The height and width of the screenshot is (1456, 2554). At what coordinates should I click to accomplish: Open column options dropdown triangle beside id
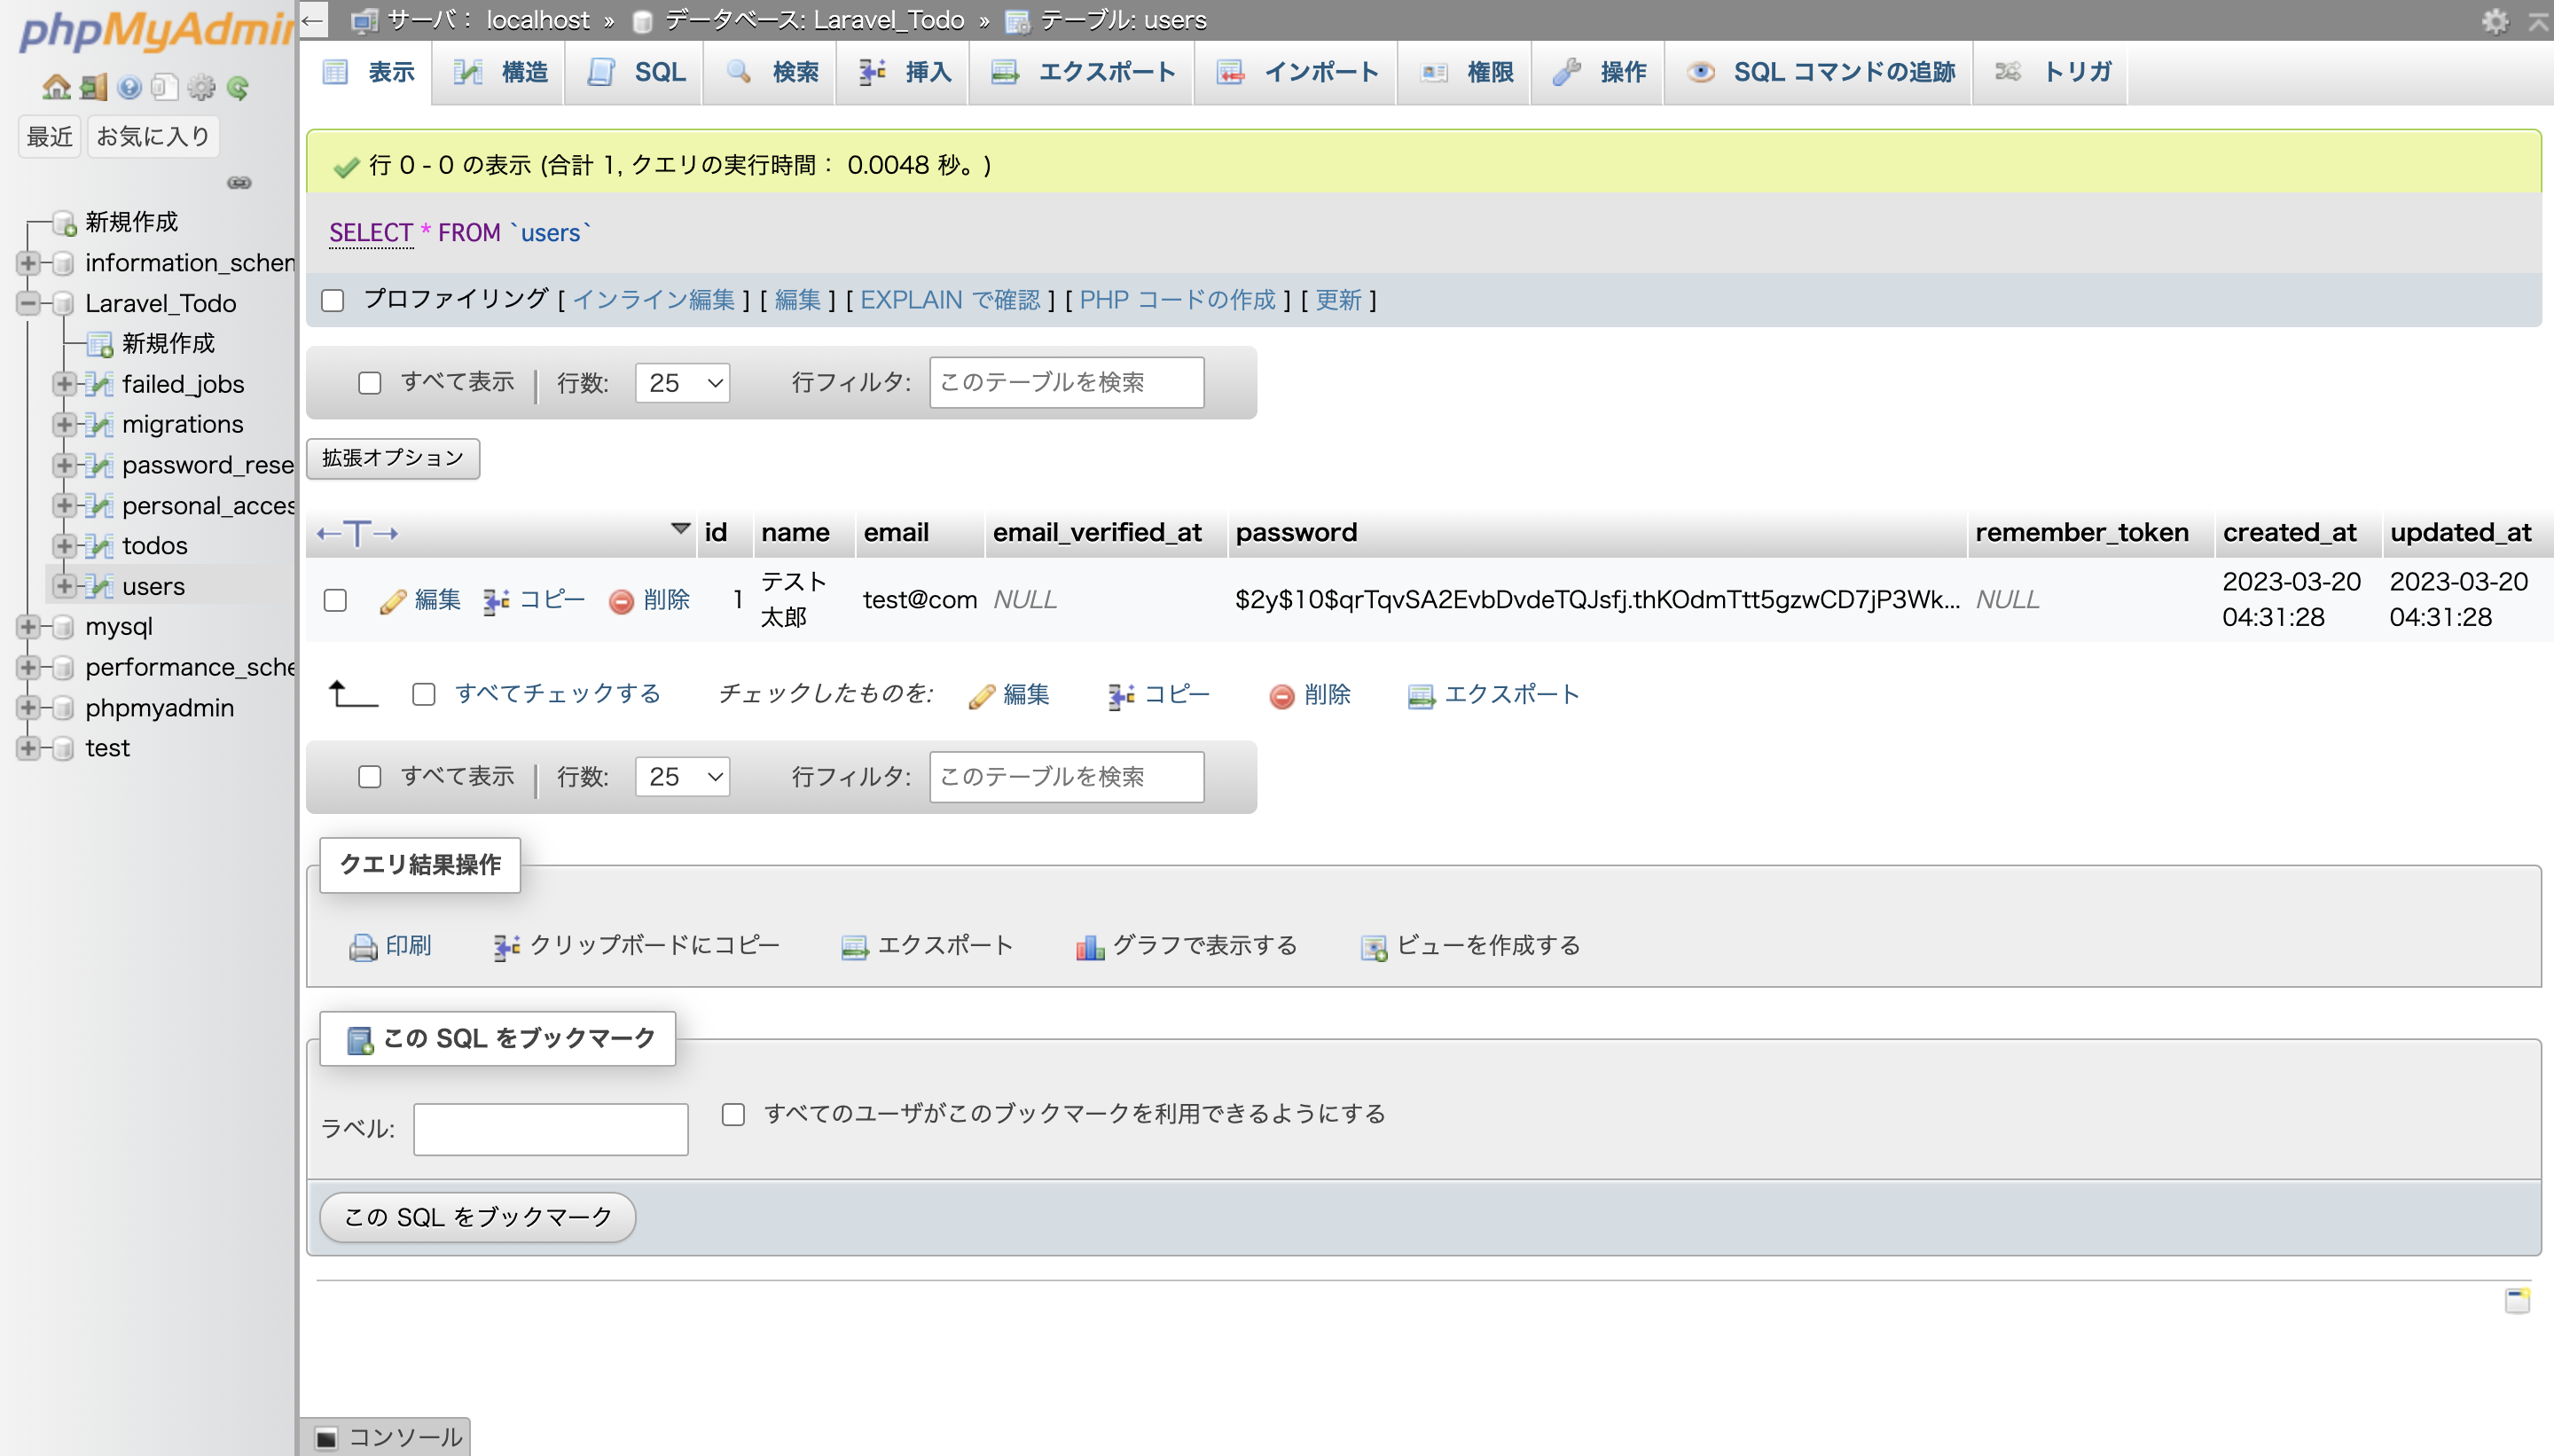coord(680,529)
